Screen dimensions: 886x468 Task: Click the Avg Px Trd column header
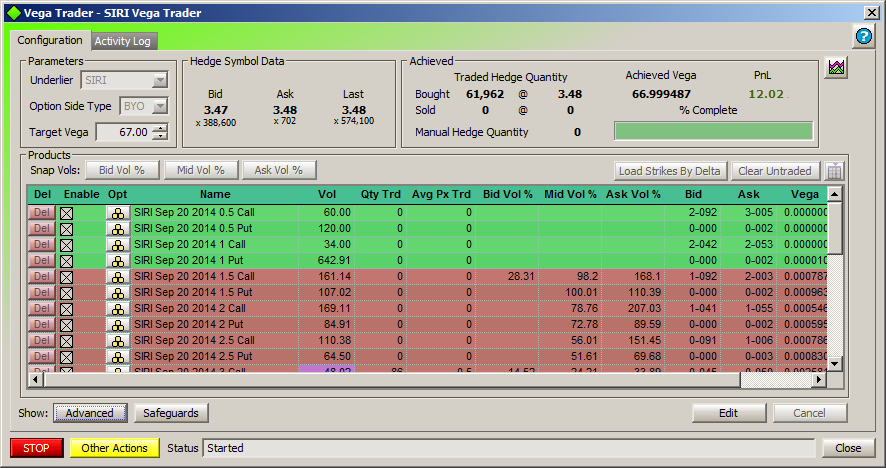(441, 194)
